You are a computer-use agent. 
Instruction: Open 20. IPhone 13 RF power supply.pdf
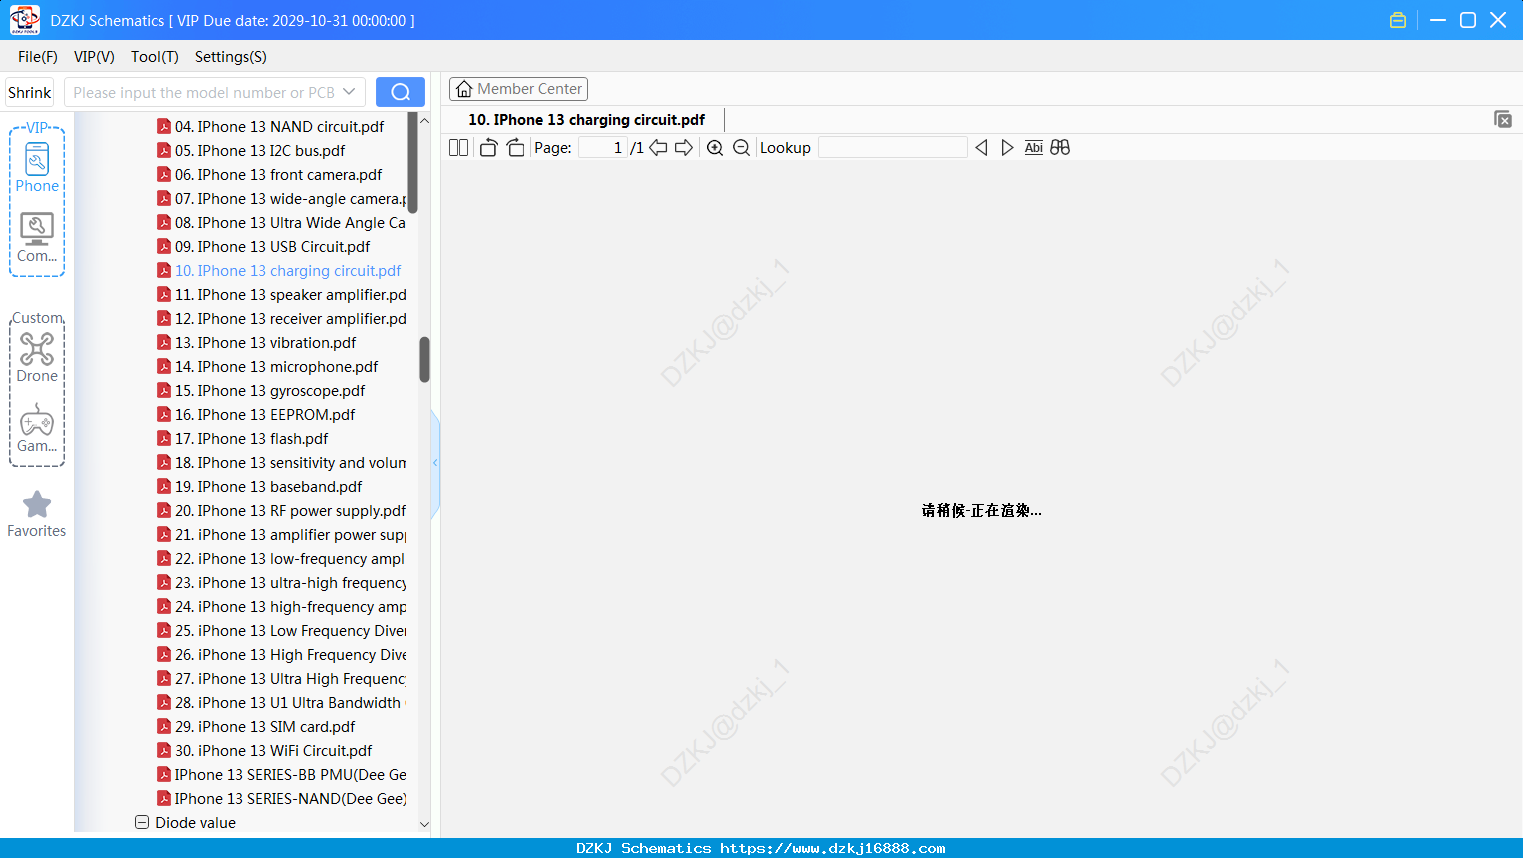pyautogui.click(x=291, y=511)
